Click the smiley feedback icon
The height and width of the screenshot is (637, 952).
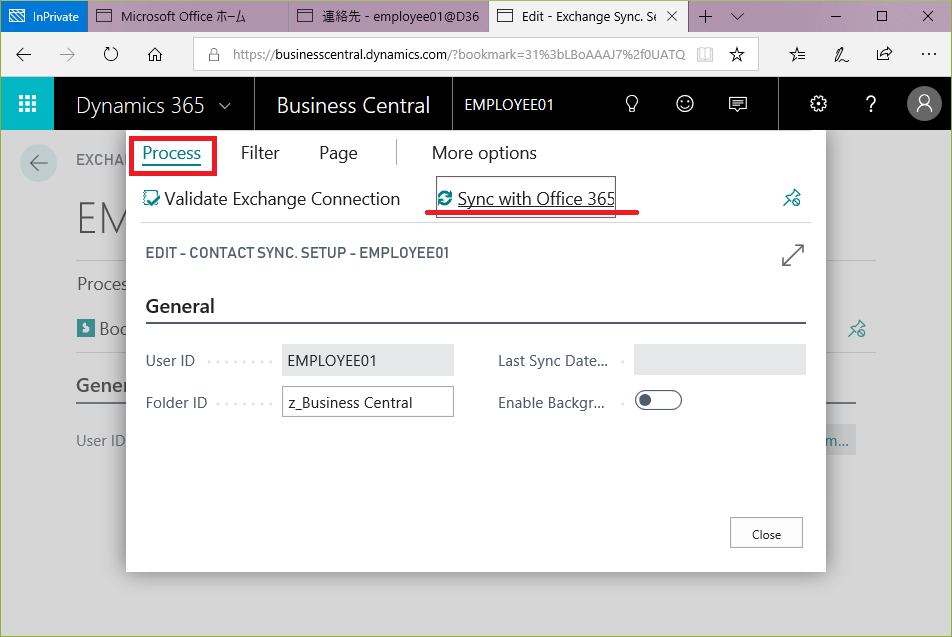click(685, 104)
